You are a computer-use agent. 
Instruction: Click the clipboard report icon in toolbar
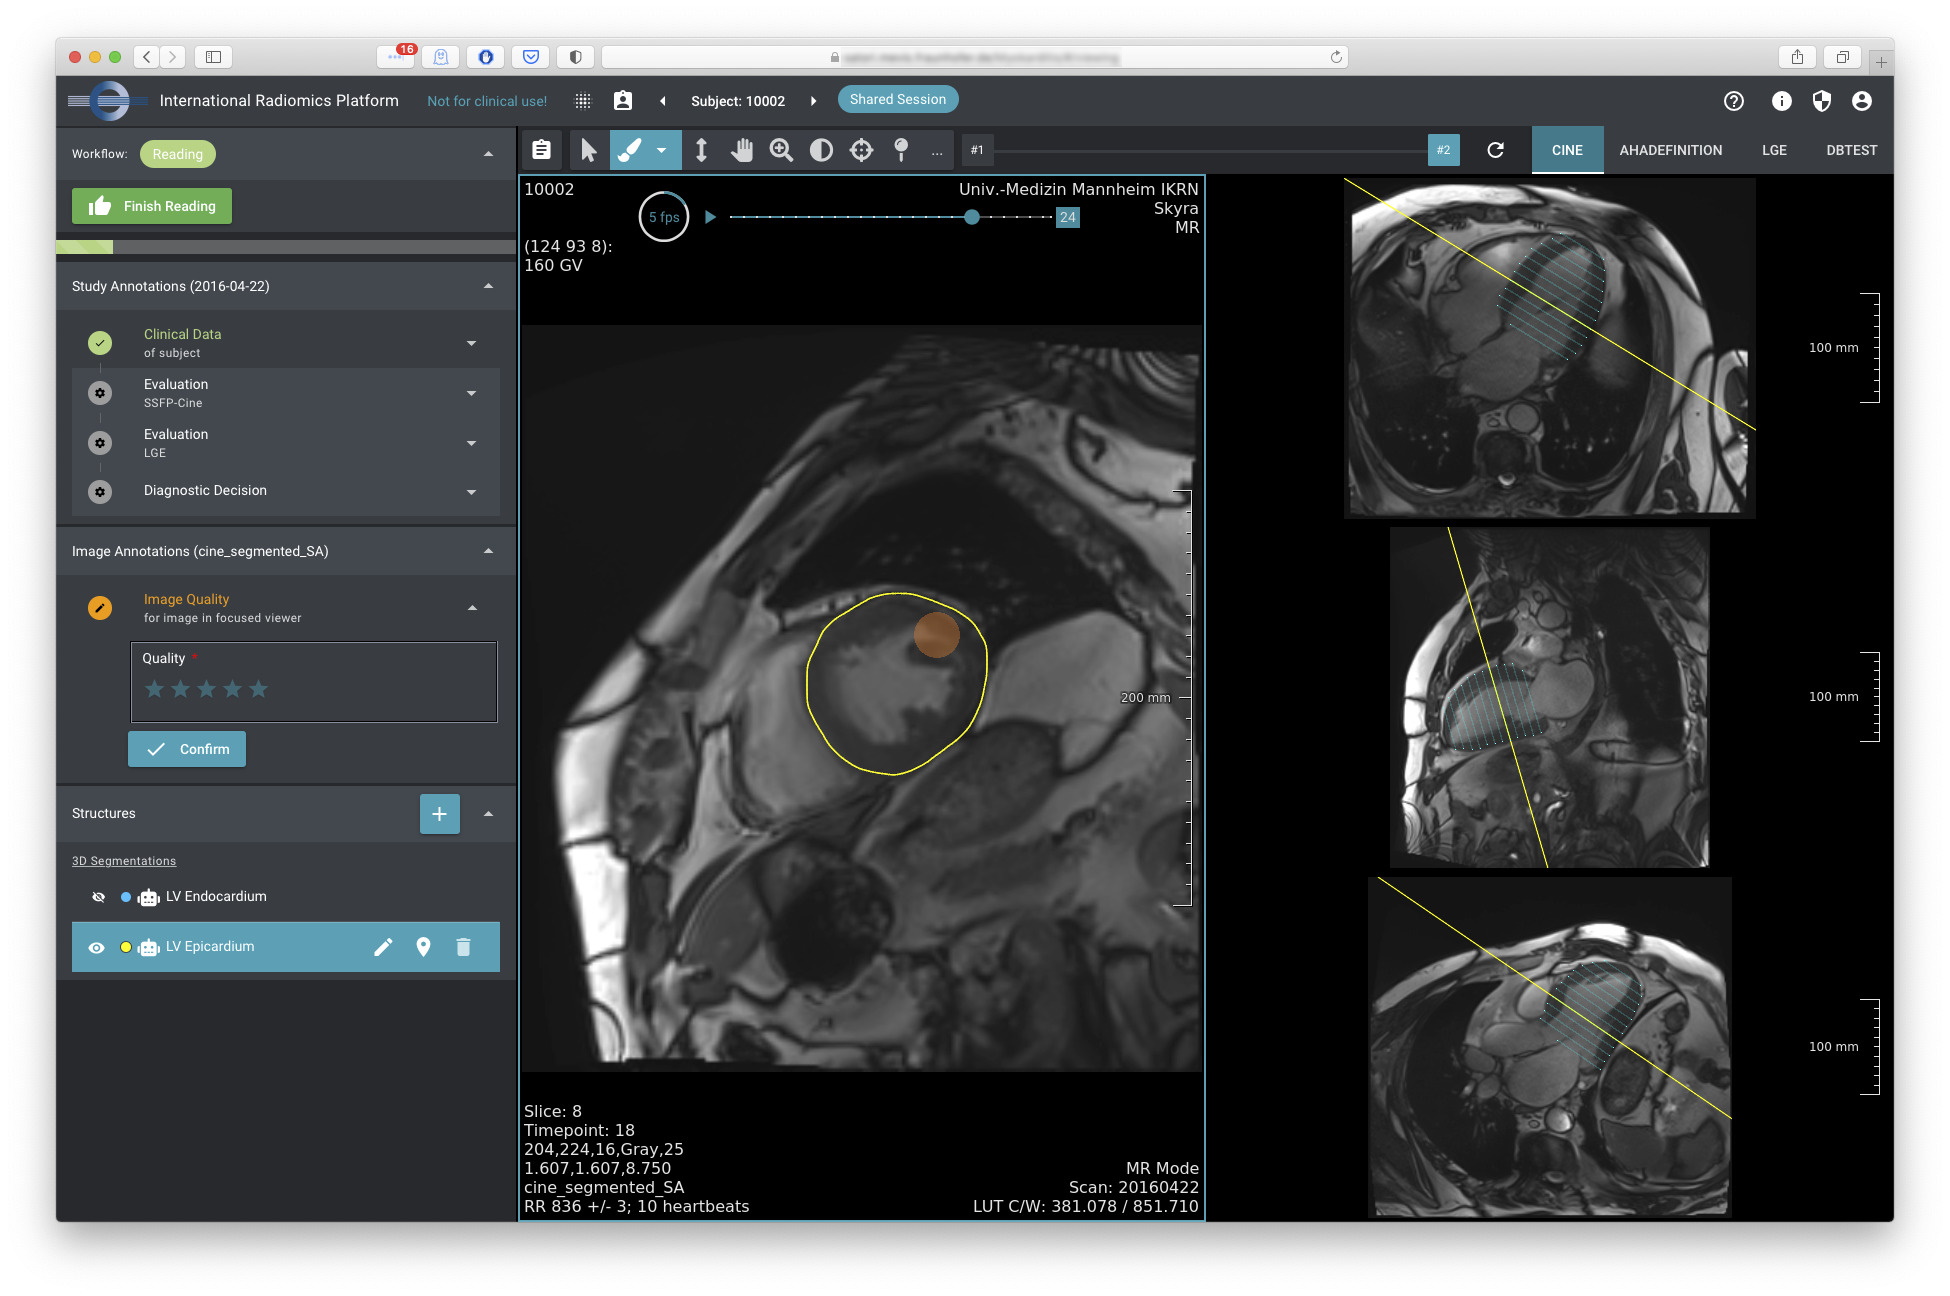click(541, 150)
